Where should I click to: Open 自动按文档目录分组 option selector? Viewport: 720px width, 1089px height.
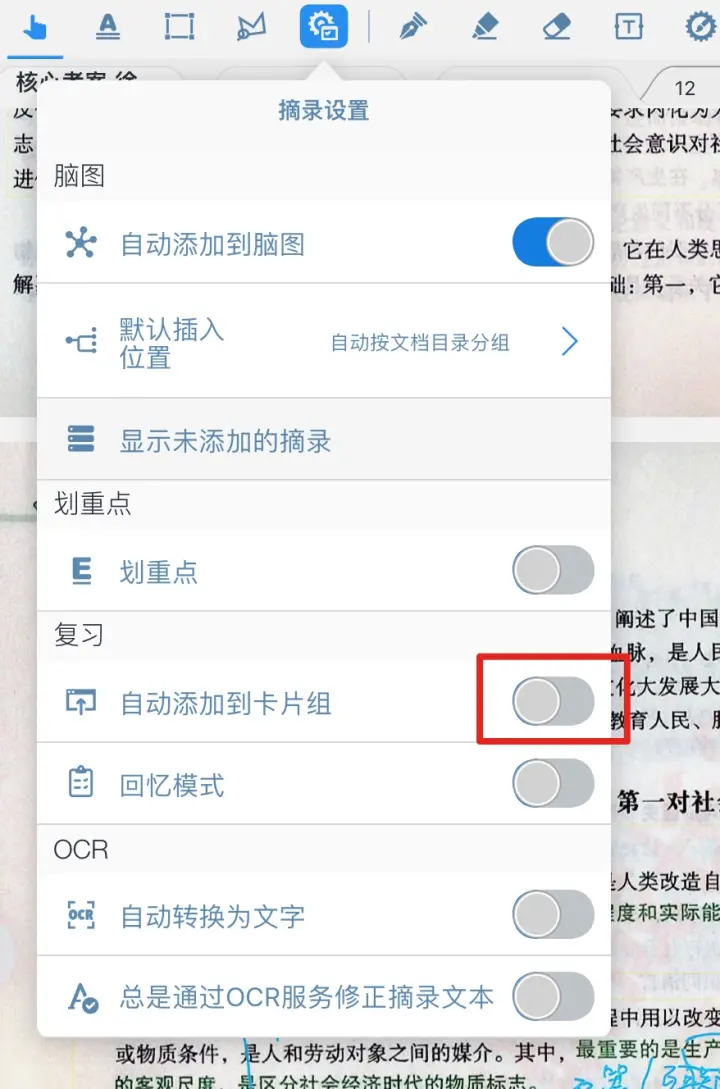(420, 342)
